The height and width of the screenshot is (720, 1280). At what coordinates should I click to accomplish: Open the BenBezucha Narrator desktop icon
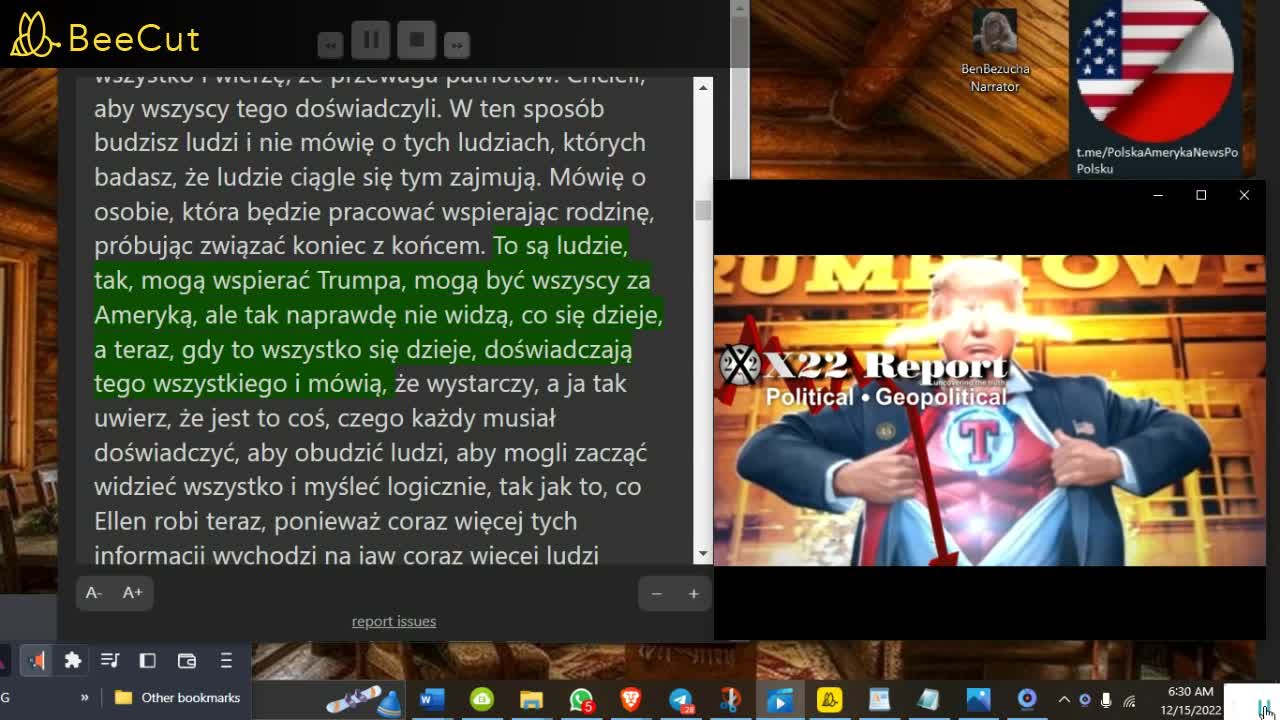click(995, 51)
